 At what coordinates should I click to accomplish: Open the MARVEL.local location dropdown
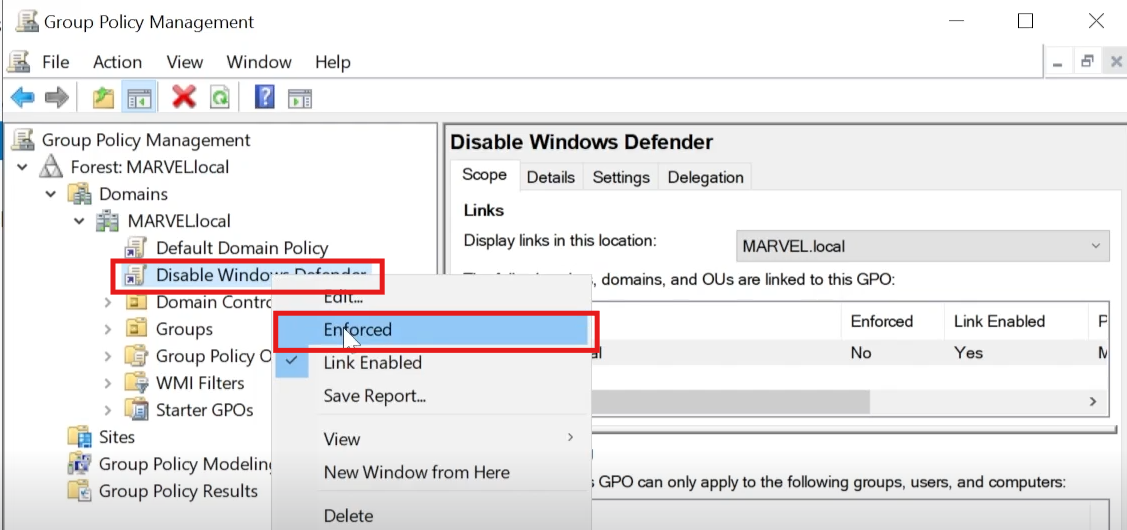click(x=922, y=247)
